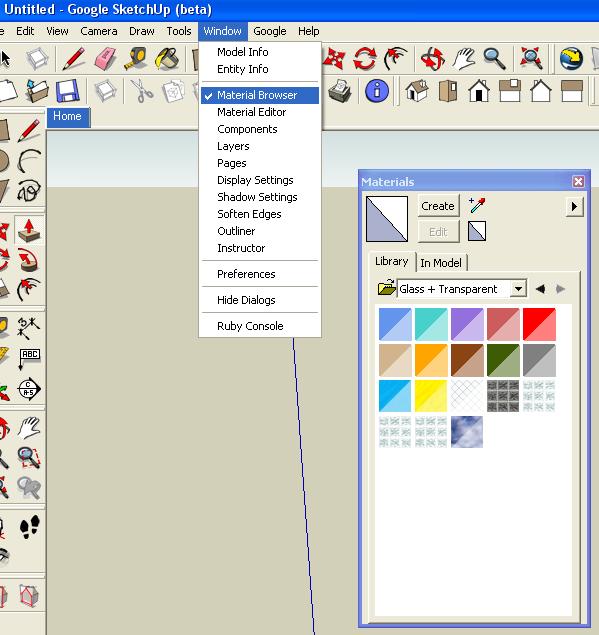The width and height of the screenshot is (599, 635).
Task: Click the Move tool red arrows icon
Action: tap(334, 59)
